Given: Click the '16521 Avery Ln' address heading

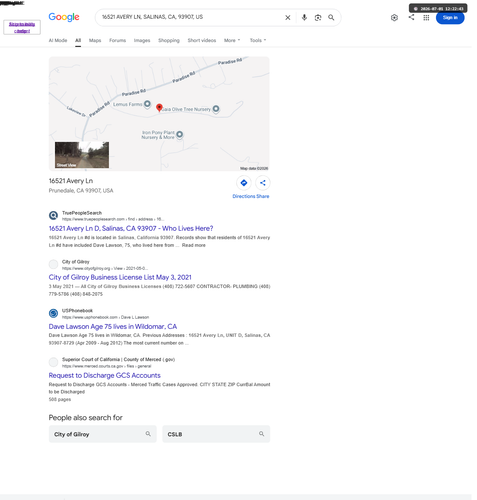Looking at the screenshot, I should click(x=71, y=181).
